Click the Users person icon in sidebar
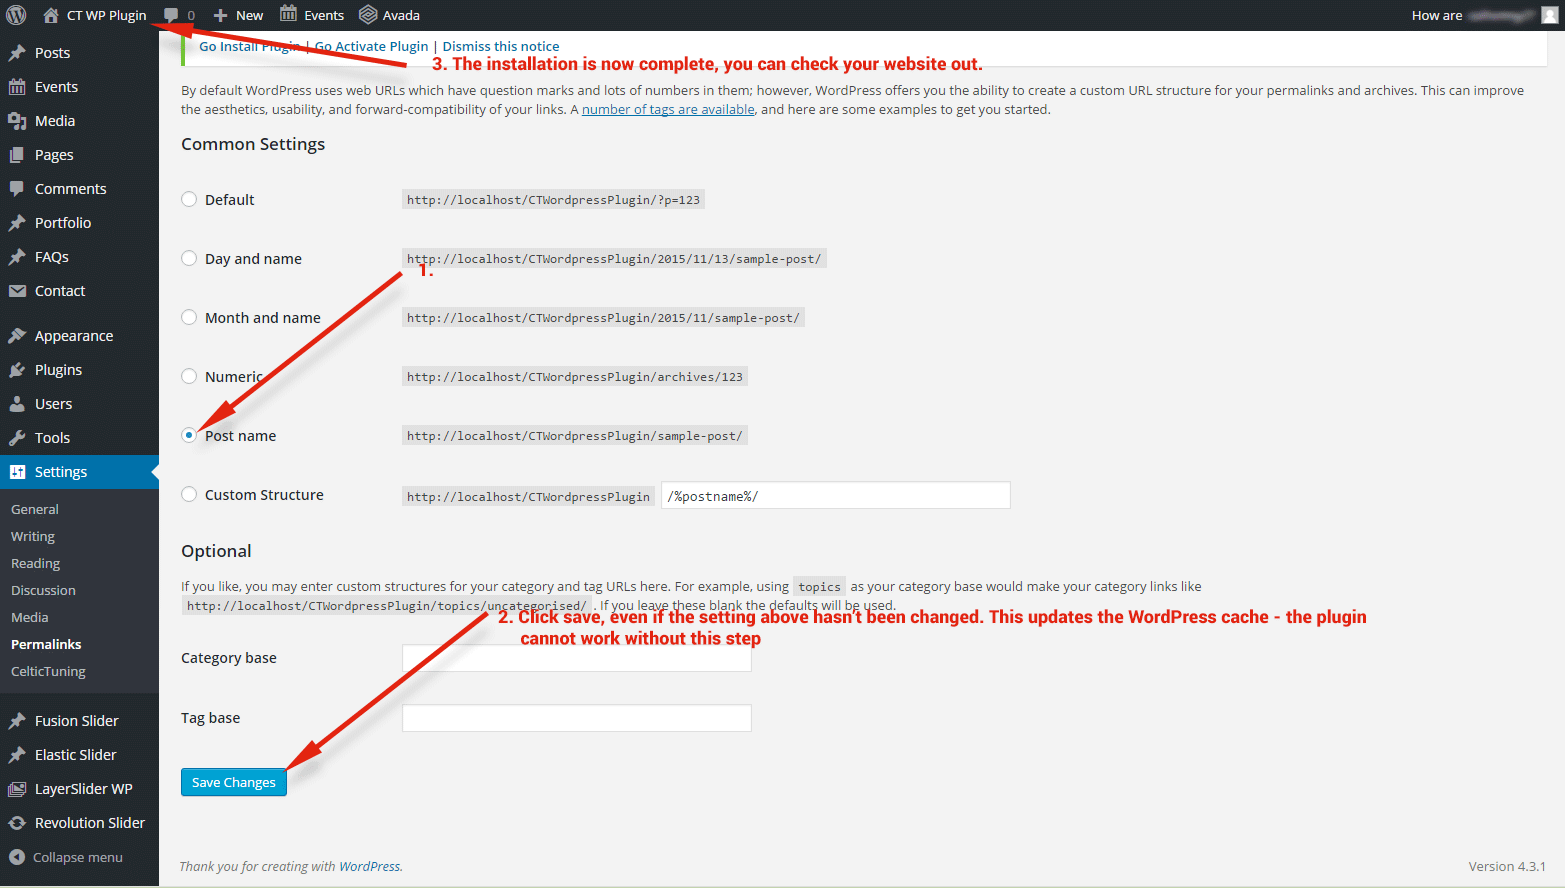Viewport: 1565px width, 888px height. pyautogui.click(x=17, y=404)
